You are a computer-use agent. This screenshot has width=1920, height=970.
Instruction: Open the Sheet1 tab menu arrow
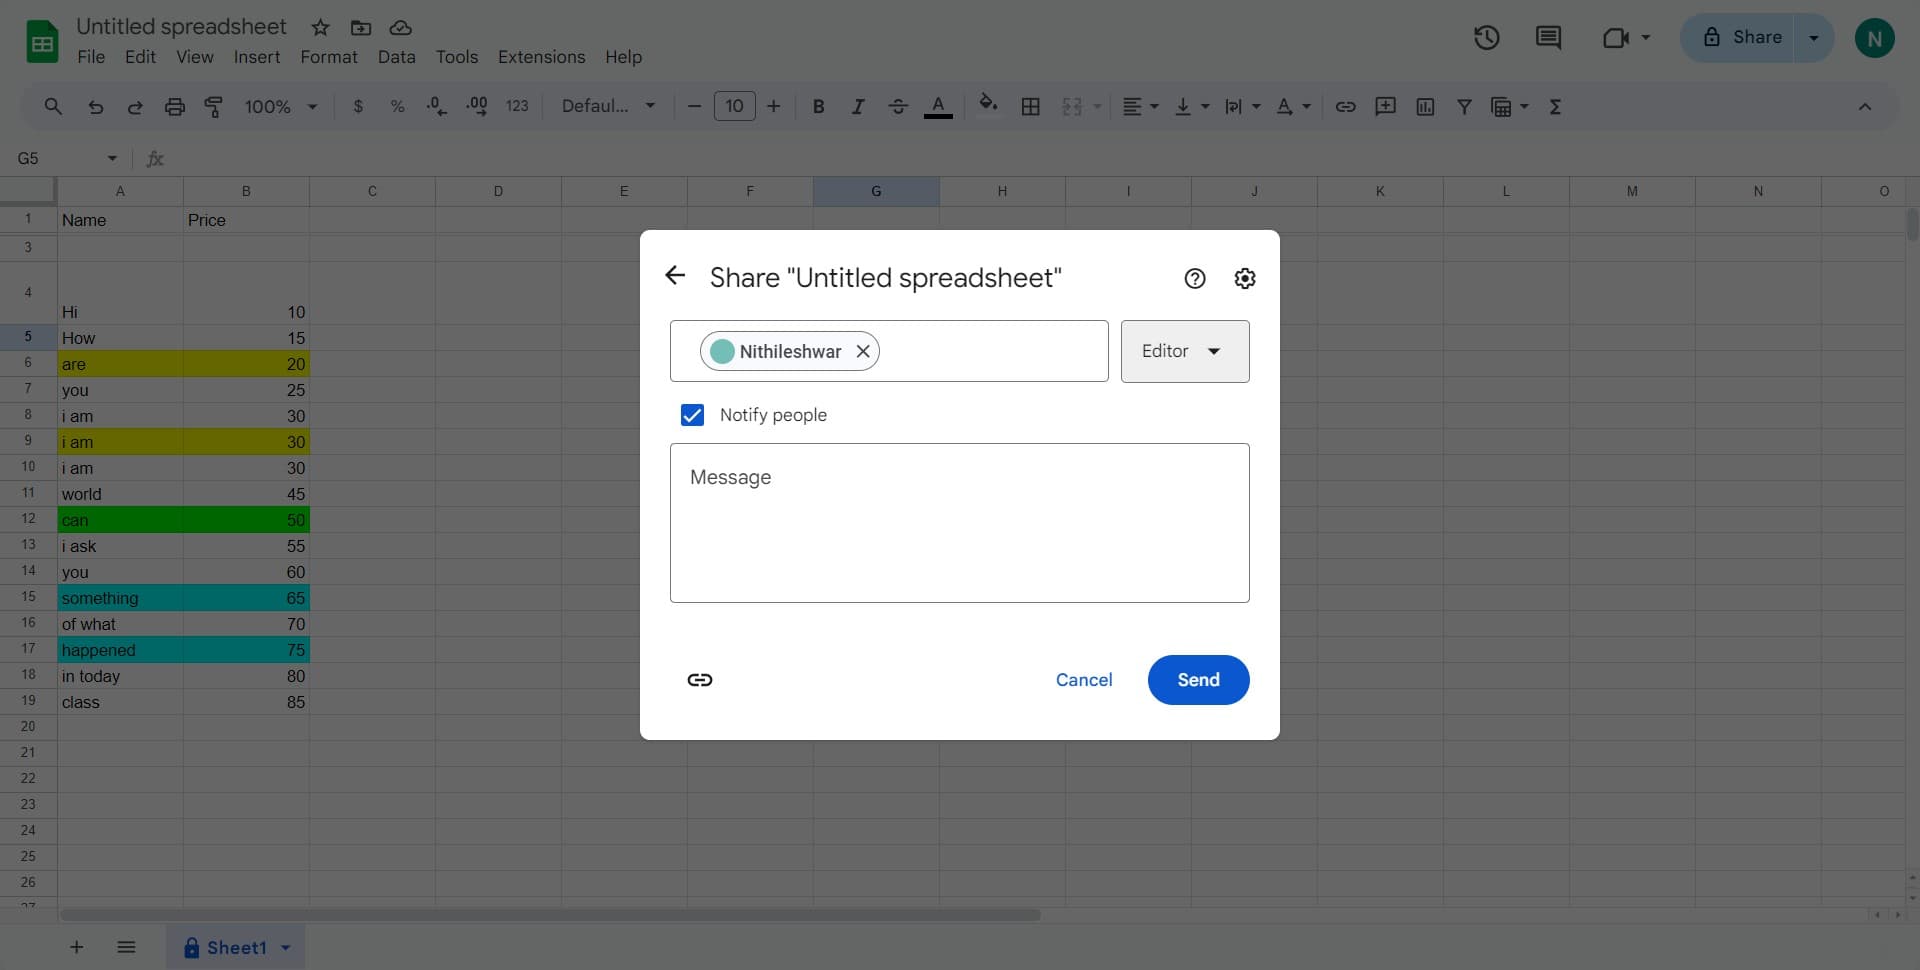[283, 947]
